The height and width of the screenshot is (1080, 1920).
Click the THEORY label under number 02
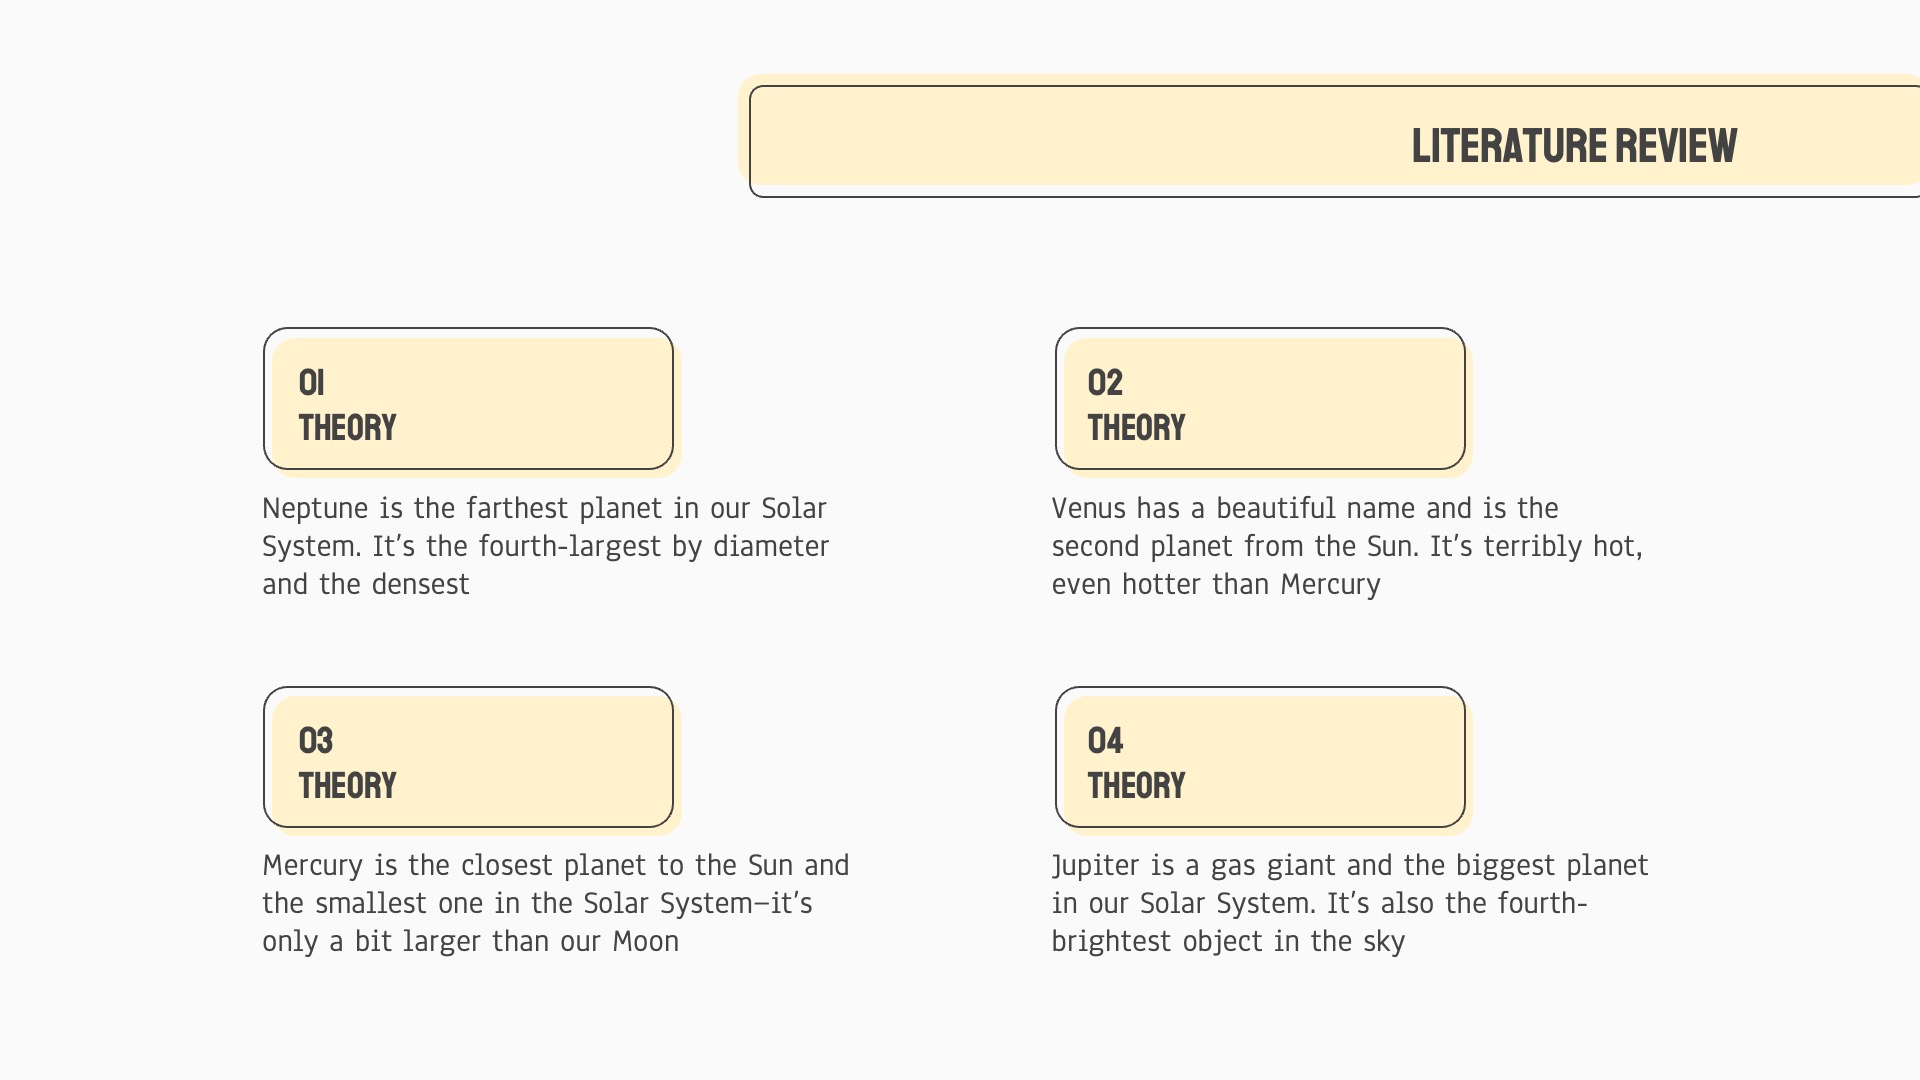tap(1136, 428)
